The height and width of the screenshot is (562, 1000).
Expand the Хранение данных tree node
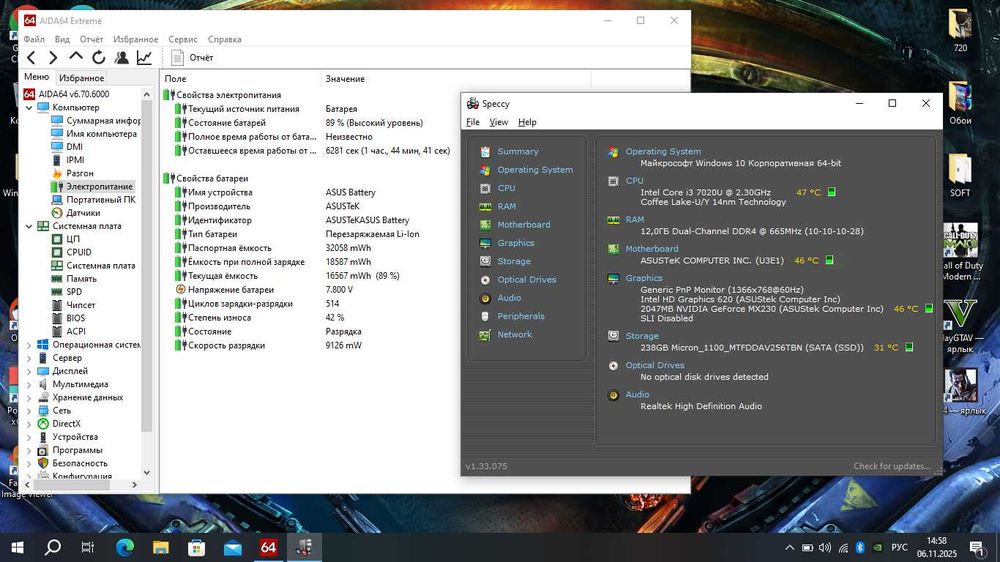pyautogui.click(x=29, y=397)
